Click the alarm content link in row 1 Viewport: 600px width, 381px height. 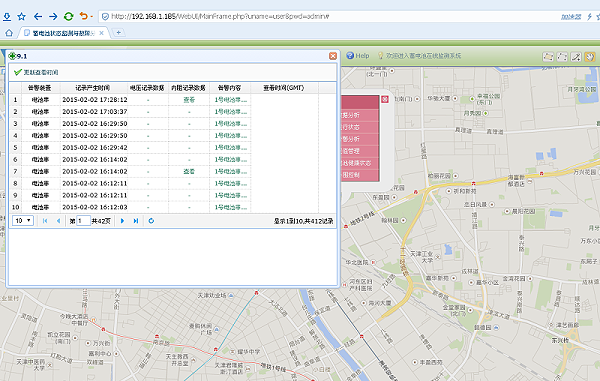coord(230,100)
